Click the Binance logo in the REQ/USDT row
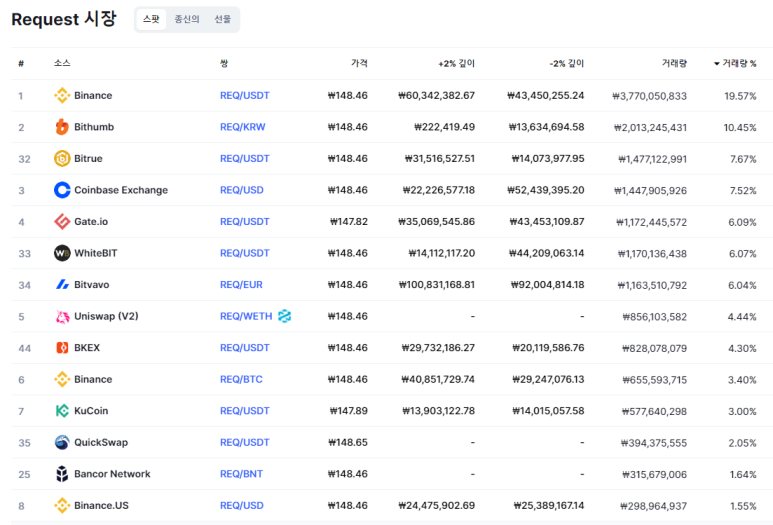Viewport: 773px width, 525px height. [62, 95]
